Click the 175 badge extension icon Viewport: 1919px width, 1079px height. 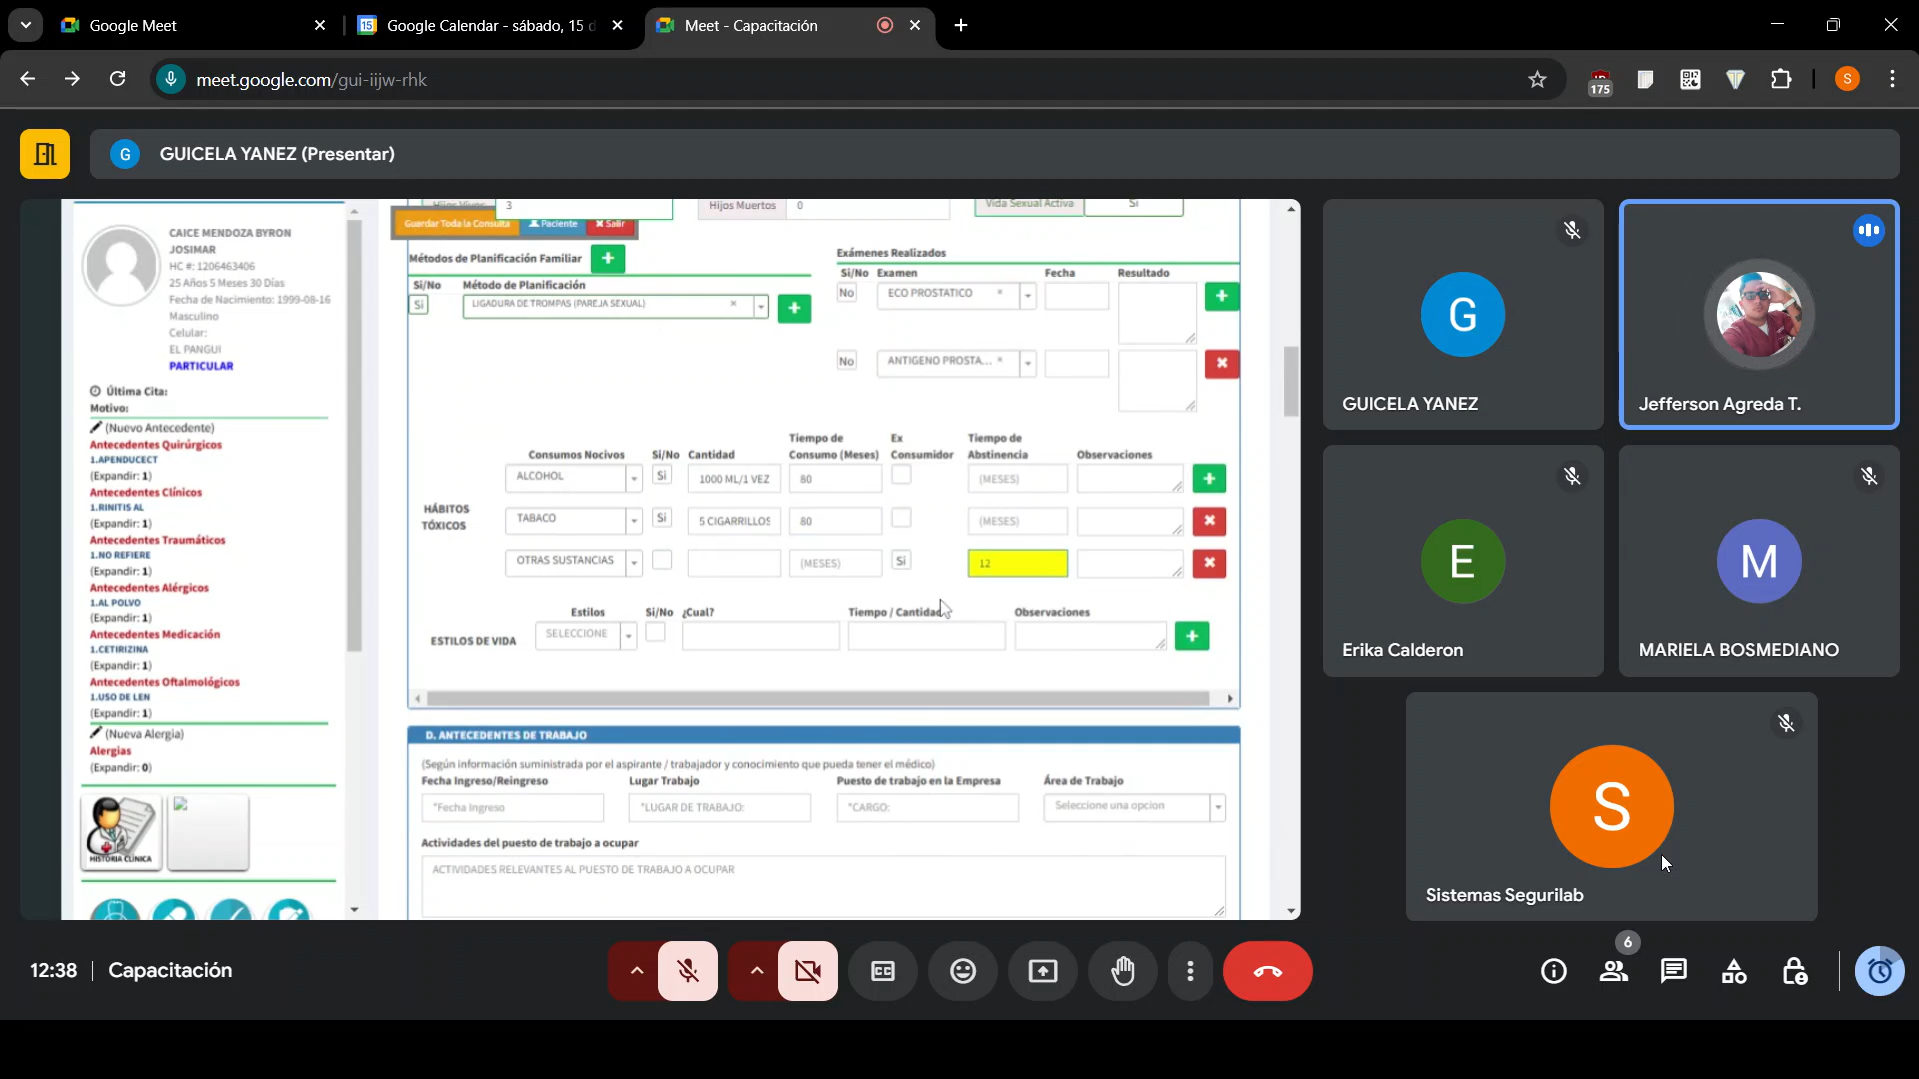[1600, 82]
